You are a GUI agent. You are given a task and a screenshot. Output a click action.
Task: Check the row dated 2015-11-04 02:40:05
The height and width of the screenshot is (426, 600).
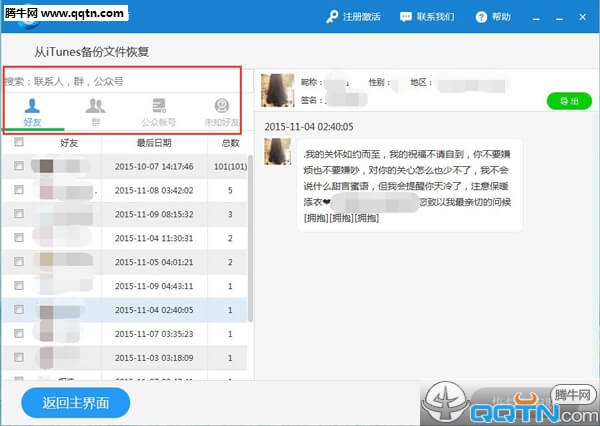point(19,309)
